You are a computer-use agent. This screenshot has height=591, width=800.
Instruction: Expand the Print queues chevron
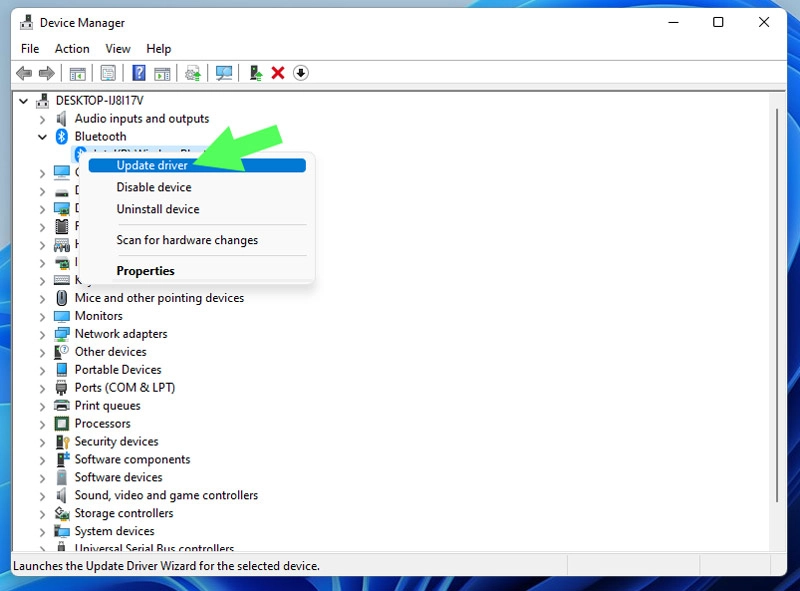(x=42, y=406)
